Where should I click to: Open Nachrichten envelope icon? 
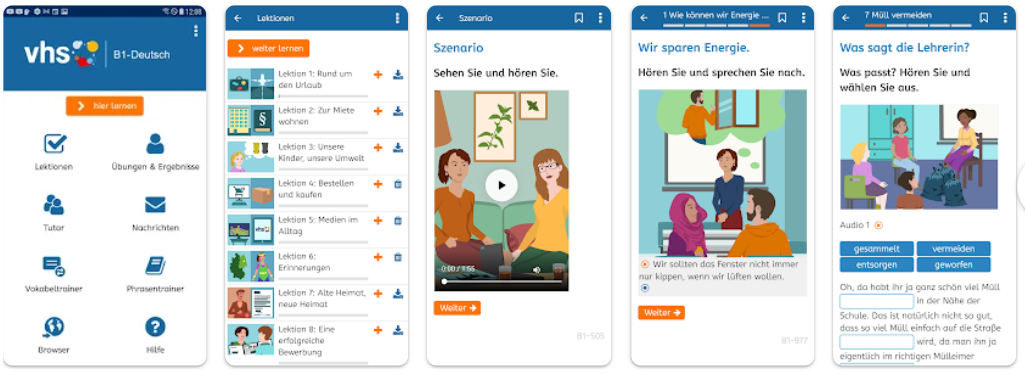(x=155, y=205)
